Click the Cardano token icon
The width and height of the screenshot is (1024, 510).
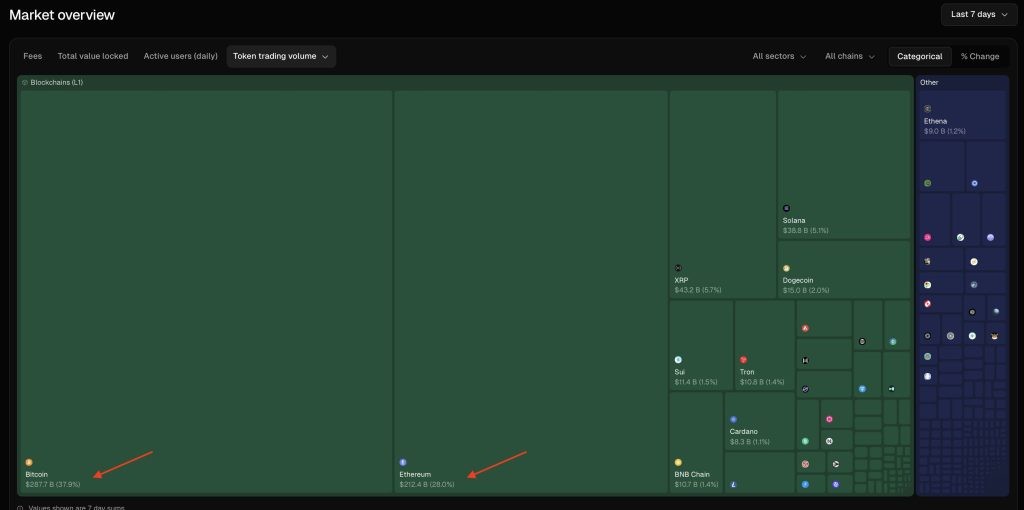tap(733, 419)
